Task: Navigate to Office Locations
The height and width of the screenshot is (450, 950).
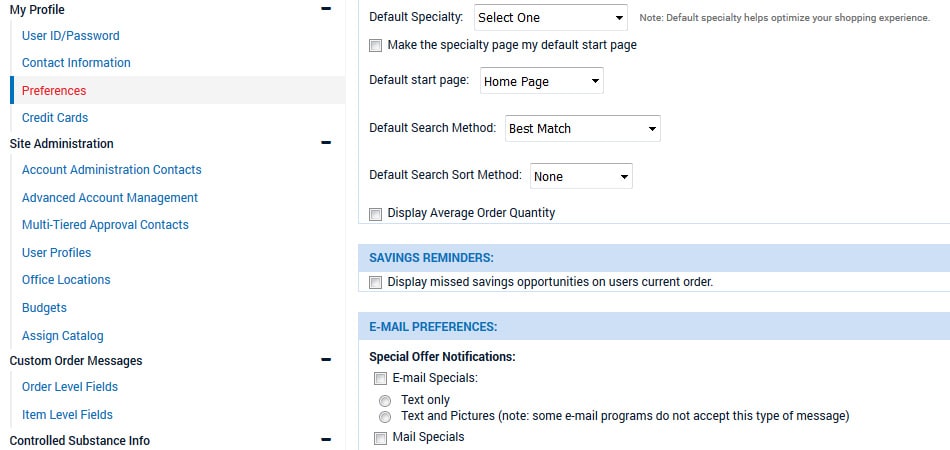Action: point(66,280)
